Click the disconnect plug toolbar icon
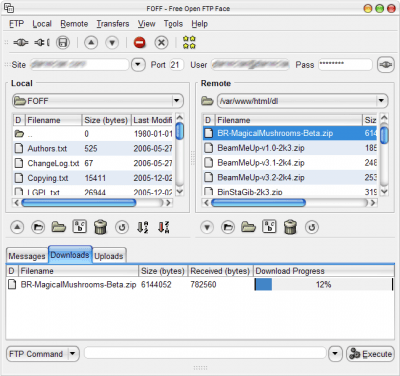Image resolution: width=400 pixels, height=376 pixels. tap(42, 43)
